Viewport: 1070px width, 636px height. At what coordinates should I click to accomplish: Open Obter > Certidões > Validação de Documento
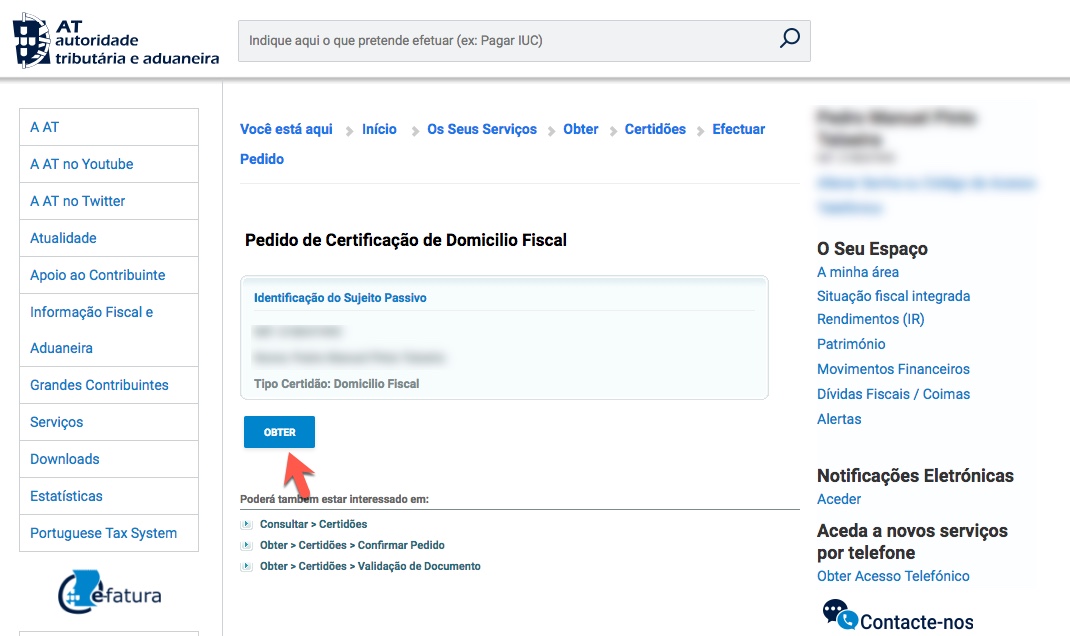click(370, 566)
